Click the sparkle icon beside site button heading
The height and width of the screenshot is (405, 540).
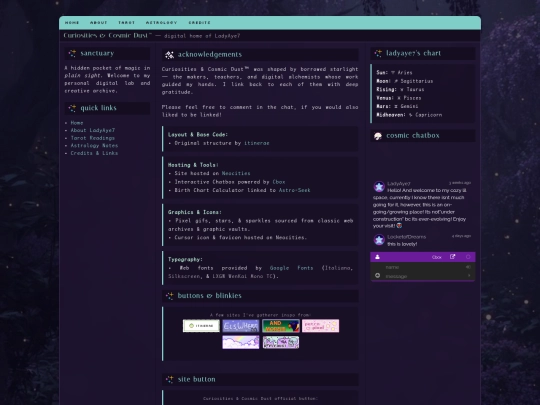[x=169, y=380]
